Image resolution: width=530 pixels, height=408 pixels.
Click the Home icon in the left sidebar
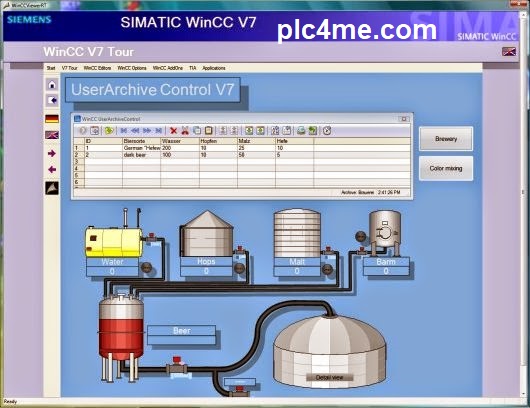(52, 85)
